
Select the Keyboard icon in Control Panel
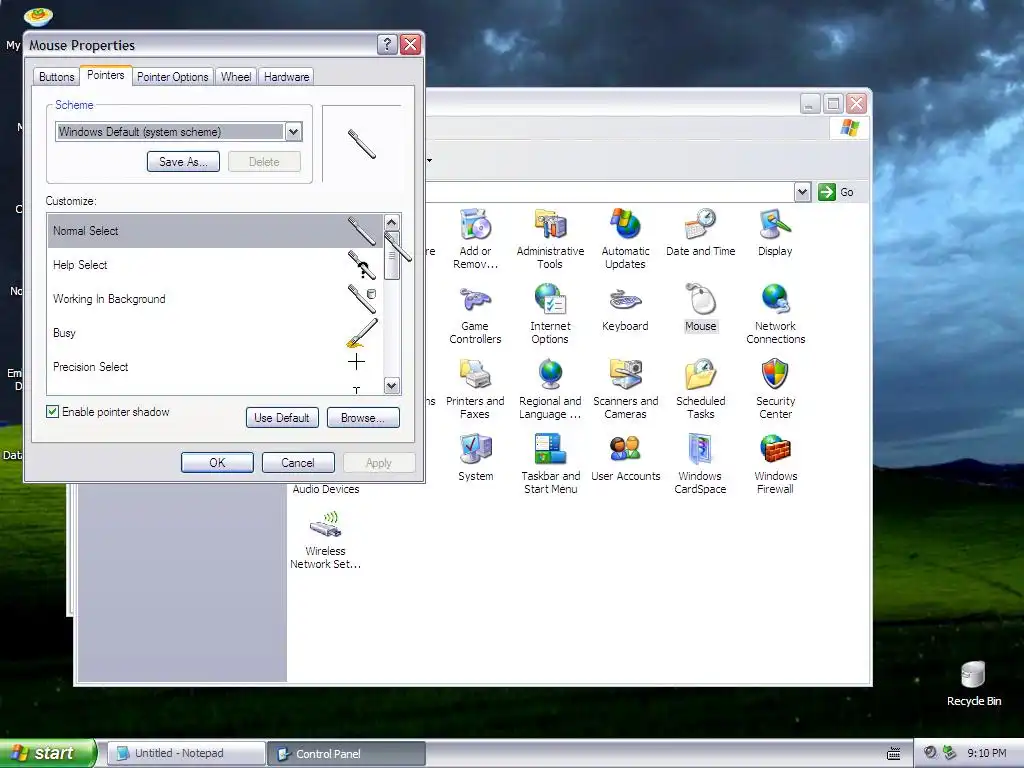pyautogui.click(x=625, y=308)
